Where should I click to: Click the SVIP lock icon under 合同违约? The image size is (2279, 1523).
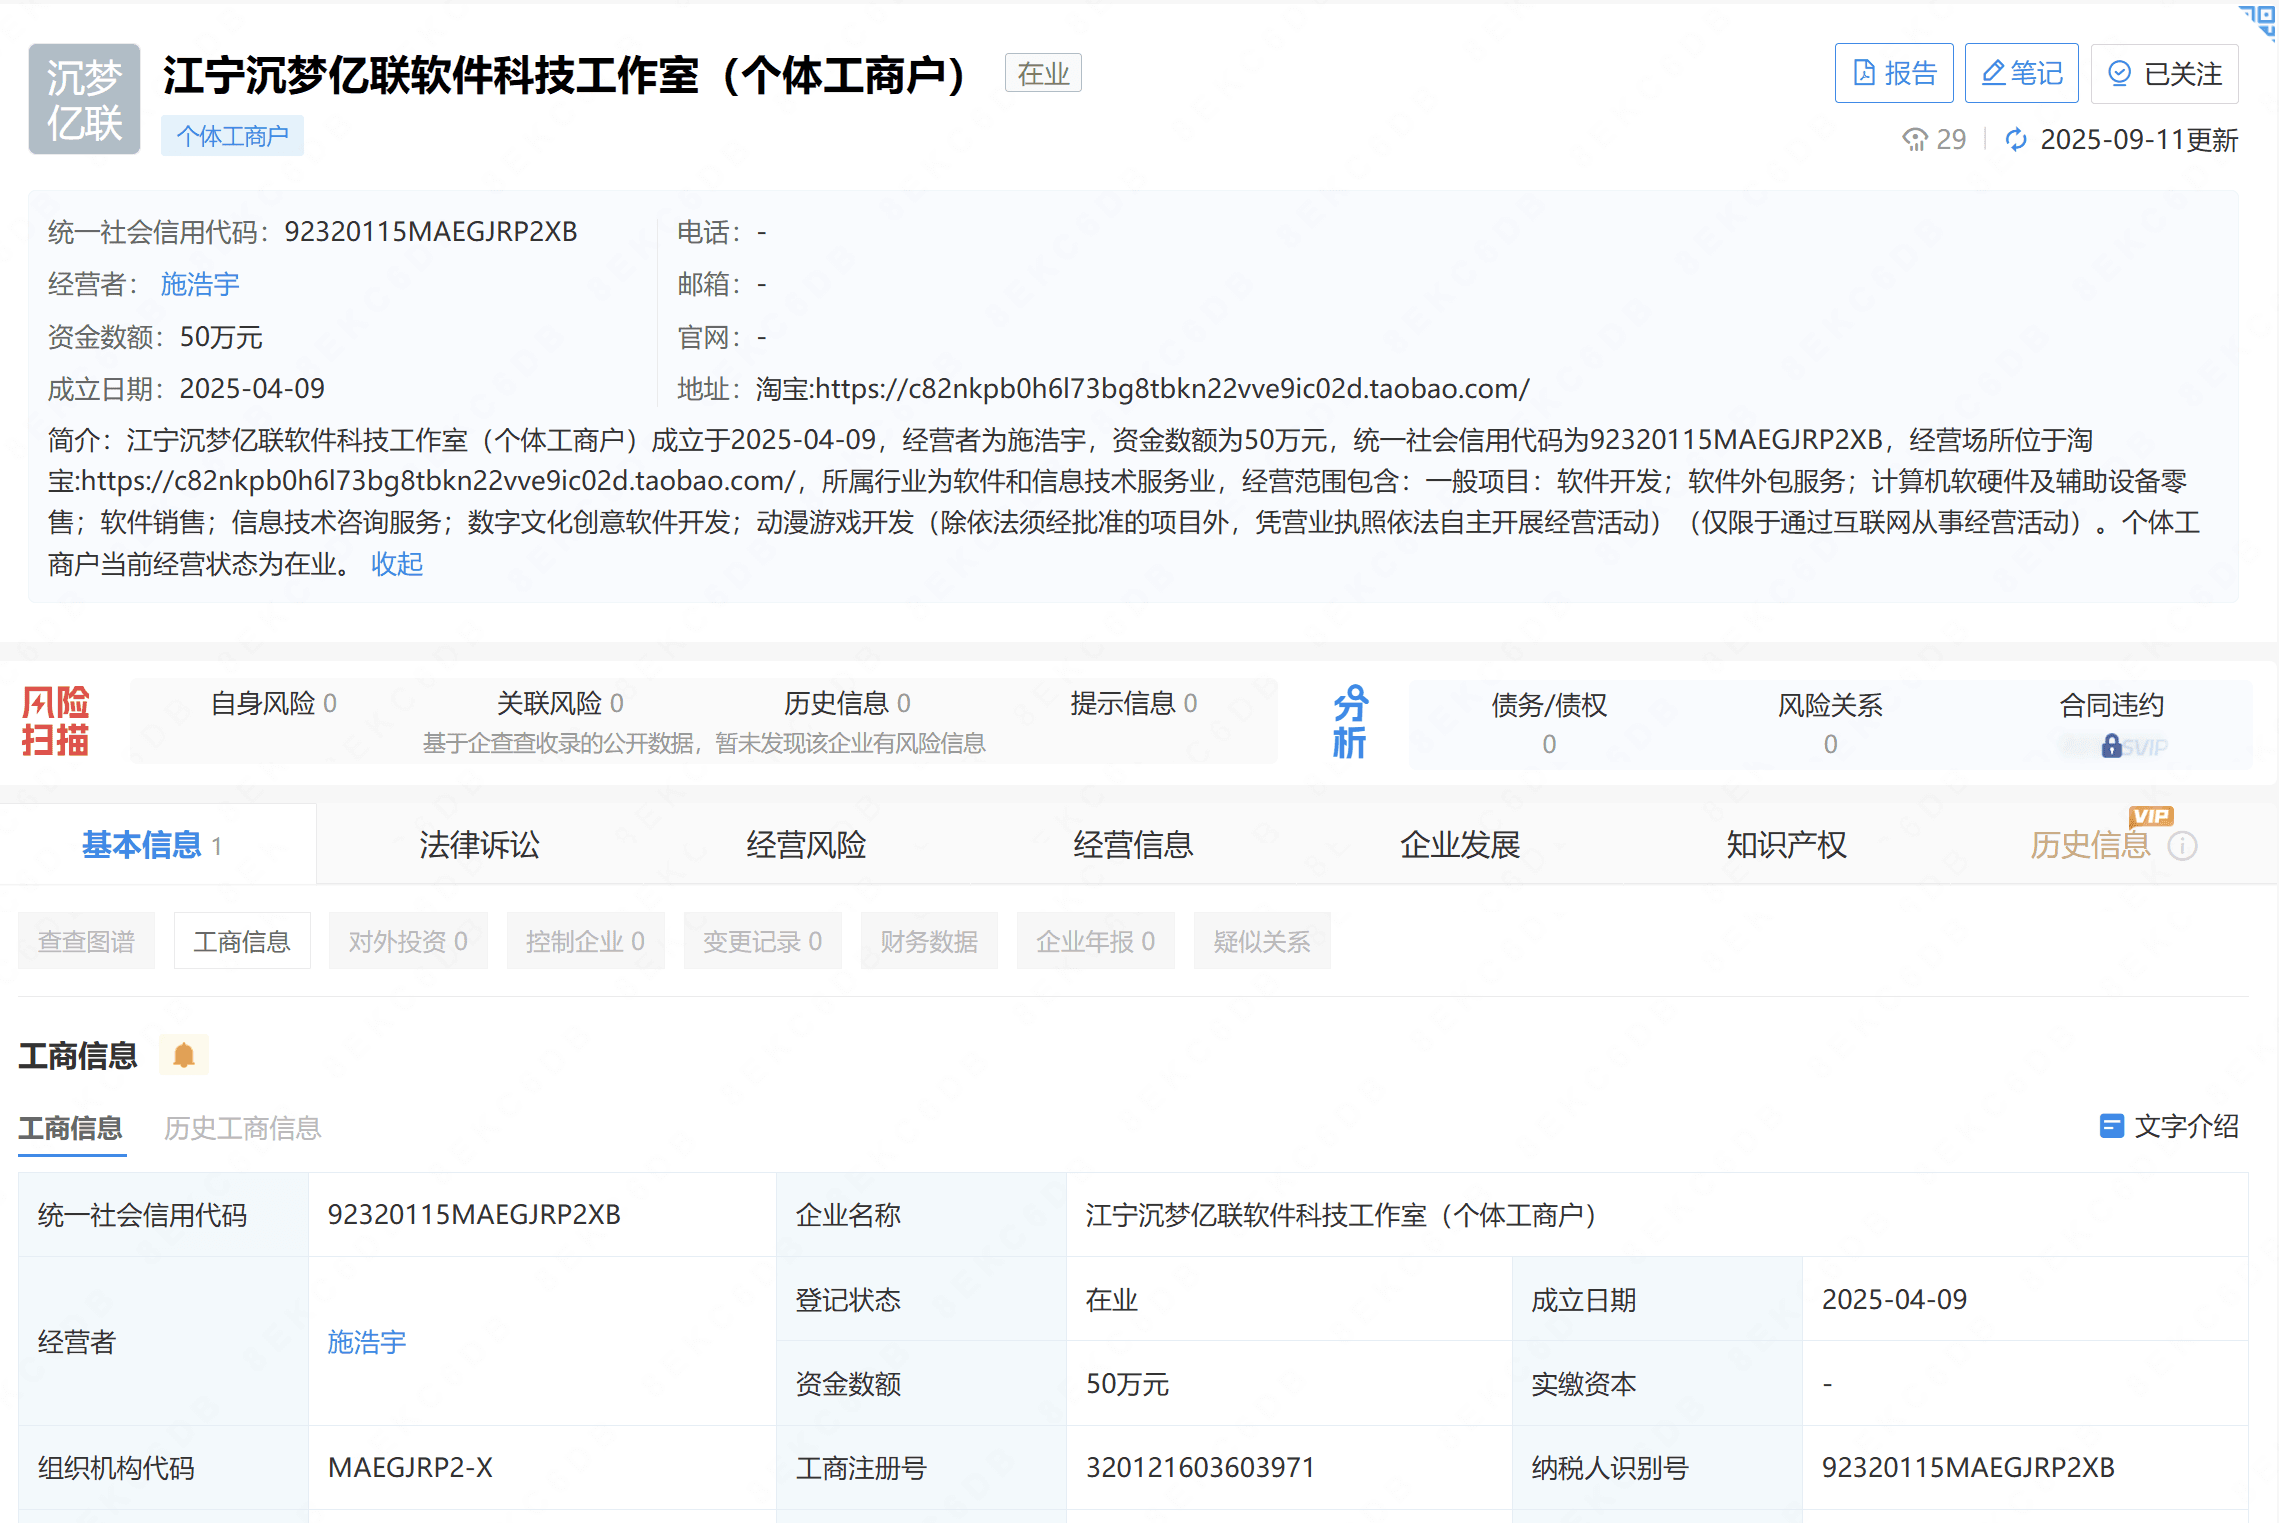click(x=2114, y=745)
